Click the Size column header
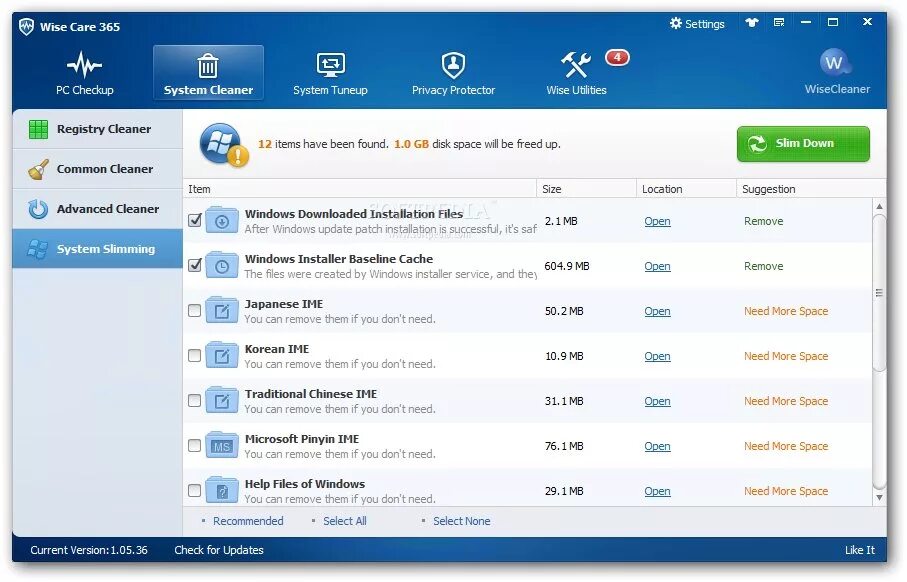Image resolution: width=907 pixels, height=582 pixels. pyautogui.click(x=587, y=189)
